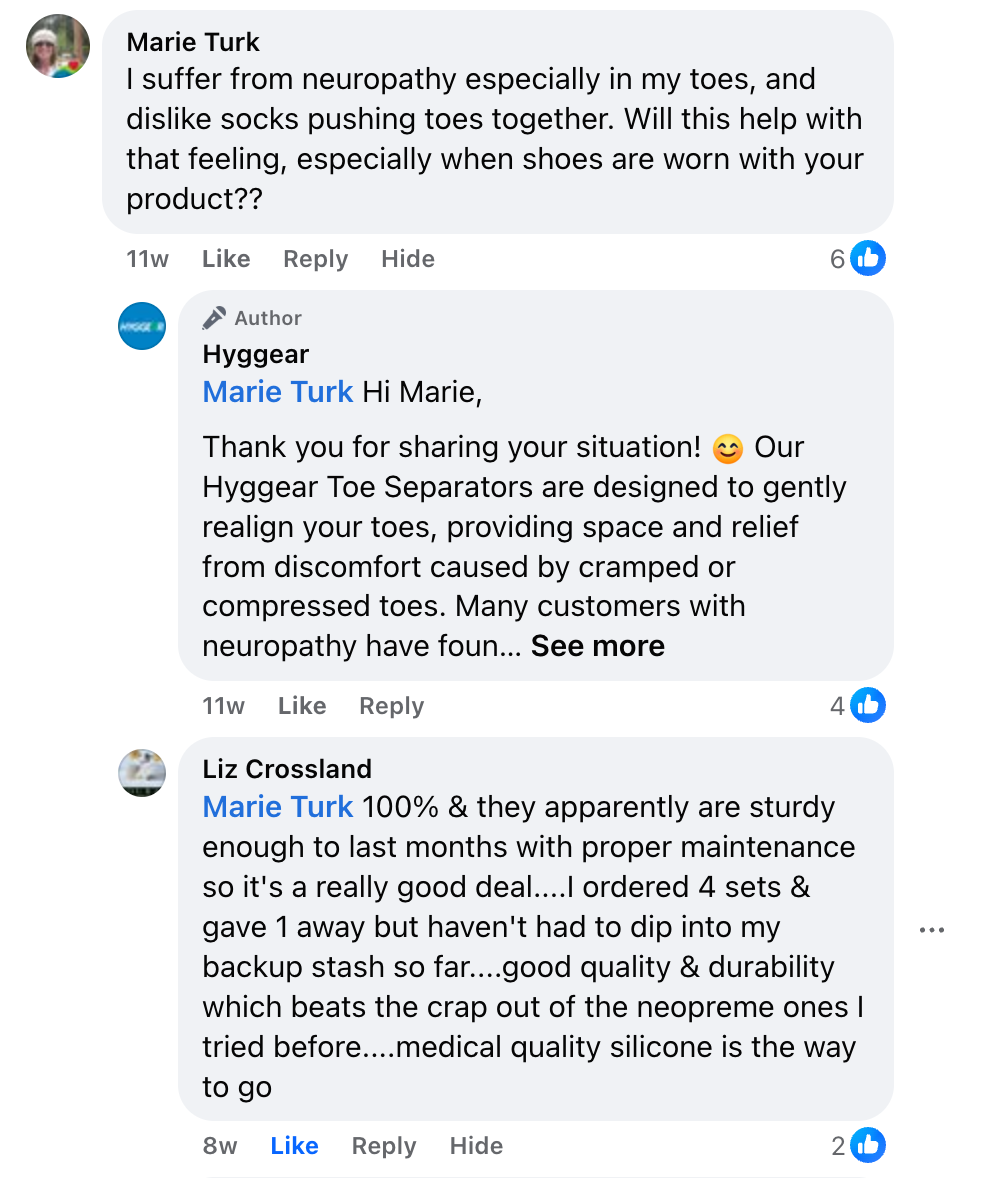Hide Marie Turk's comment

coord(408,259)
